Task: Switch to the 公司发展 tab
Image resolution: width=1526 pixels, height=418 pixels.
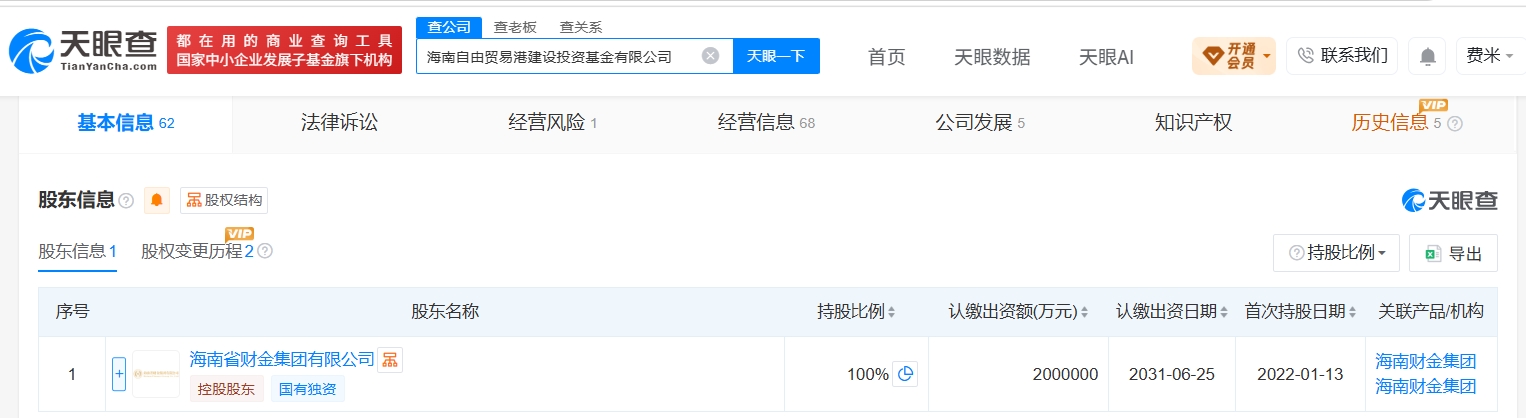Action: click(x=980, y=123)
